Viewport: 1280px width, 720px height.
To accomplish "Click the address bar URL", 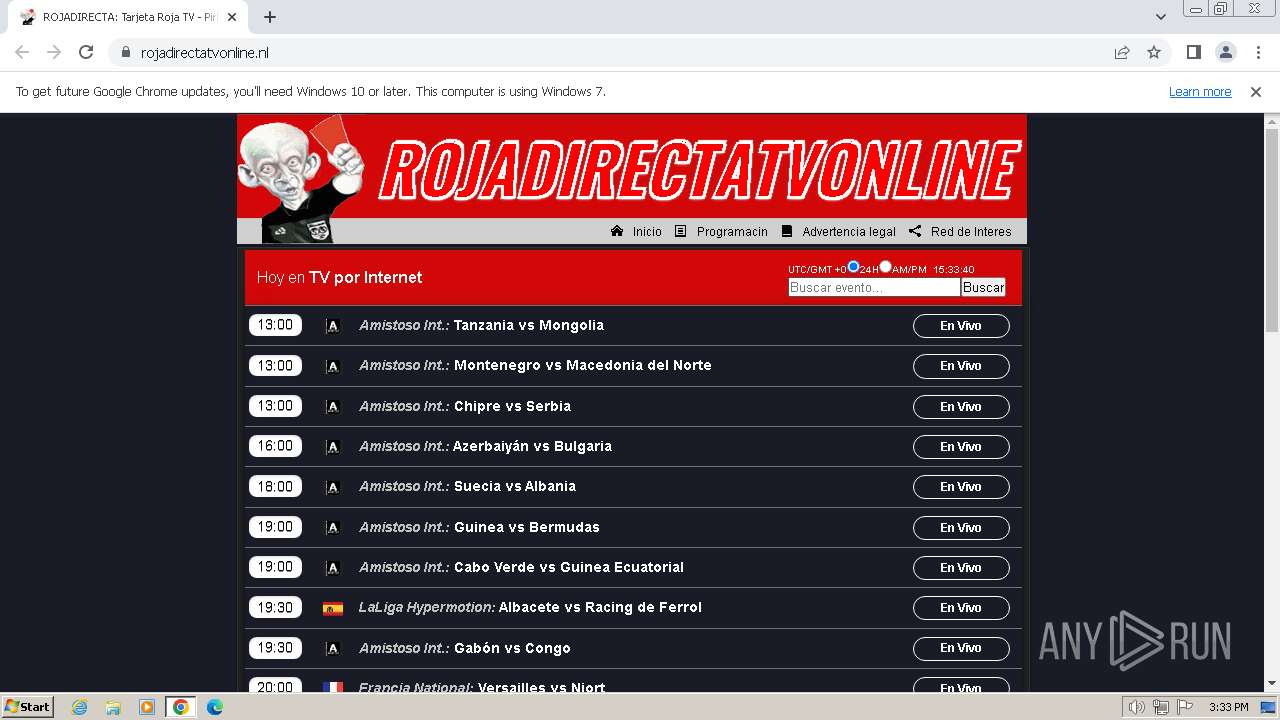I will pyautogui.click(x=205, y=52).
